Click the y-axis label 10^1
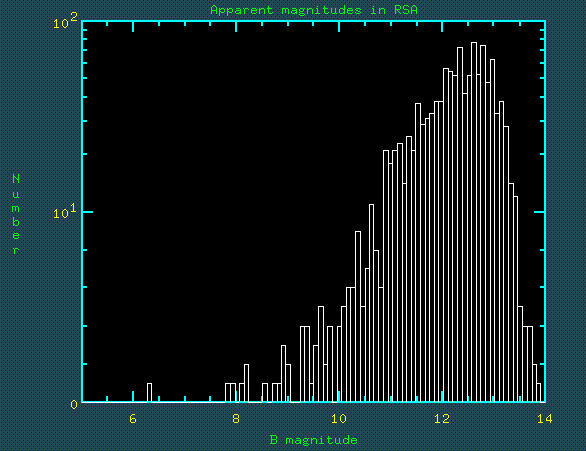The width and height of the screenshot is (586, 451). click(65, 212)
